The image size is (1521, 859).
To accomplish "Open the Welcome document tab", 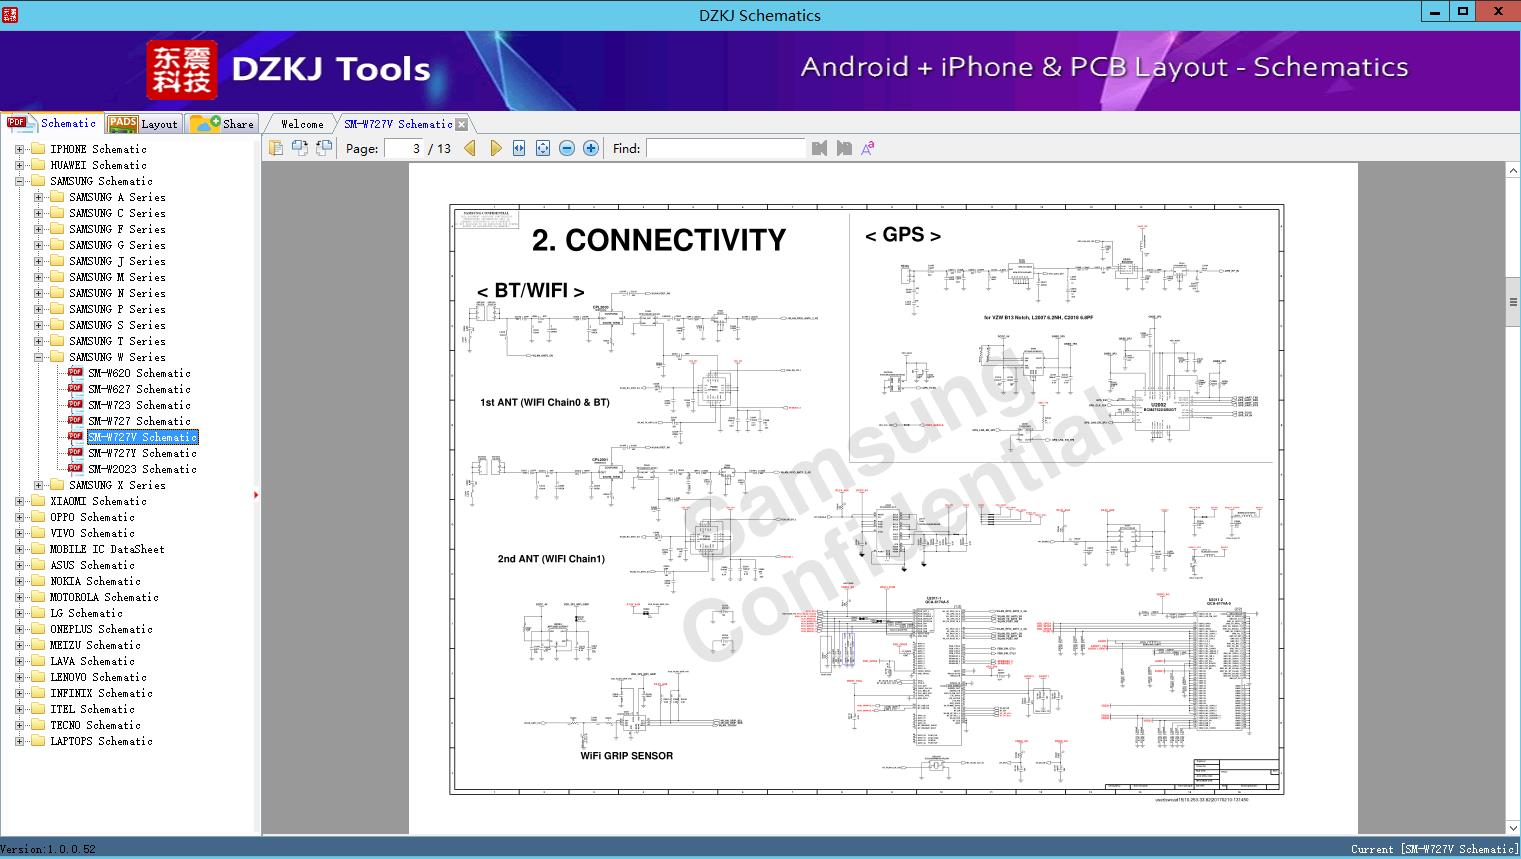I will click(x=302, y=124).
